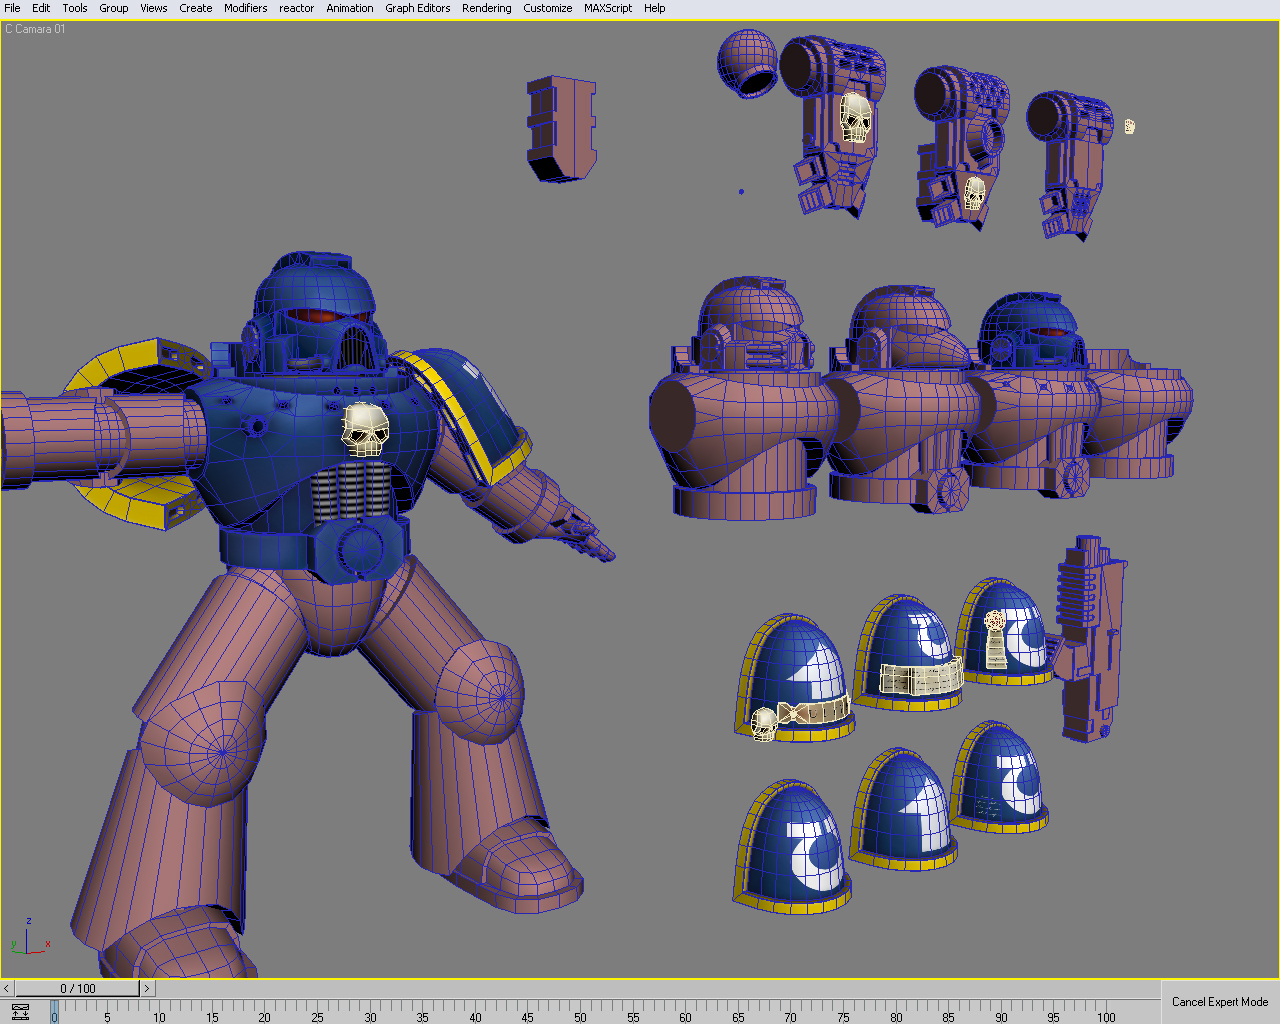
Task: Open the Mini Curve Editor toggle icon
Action: pos(20,1012)
